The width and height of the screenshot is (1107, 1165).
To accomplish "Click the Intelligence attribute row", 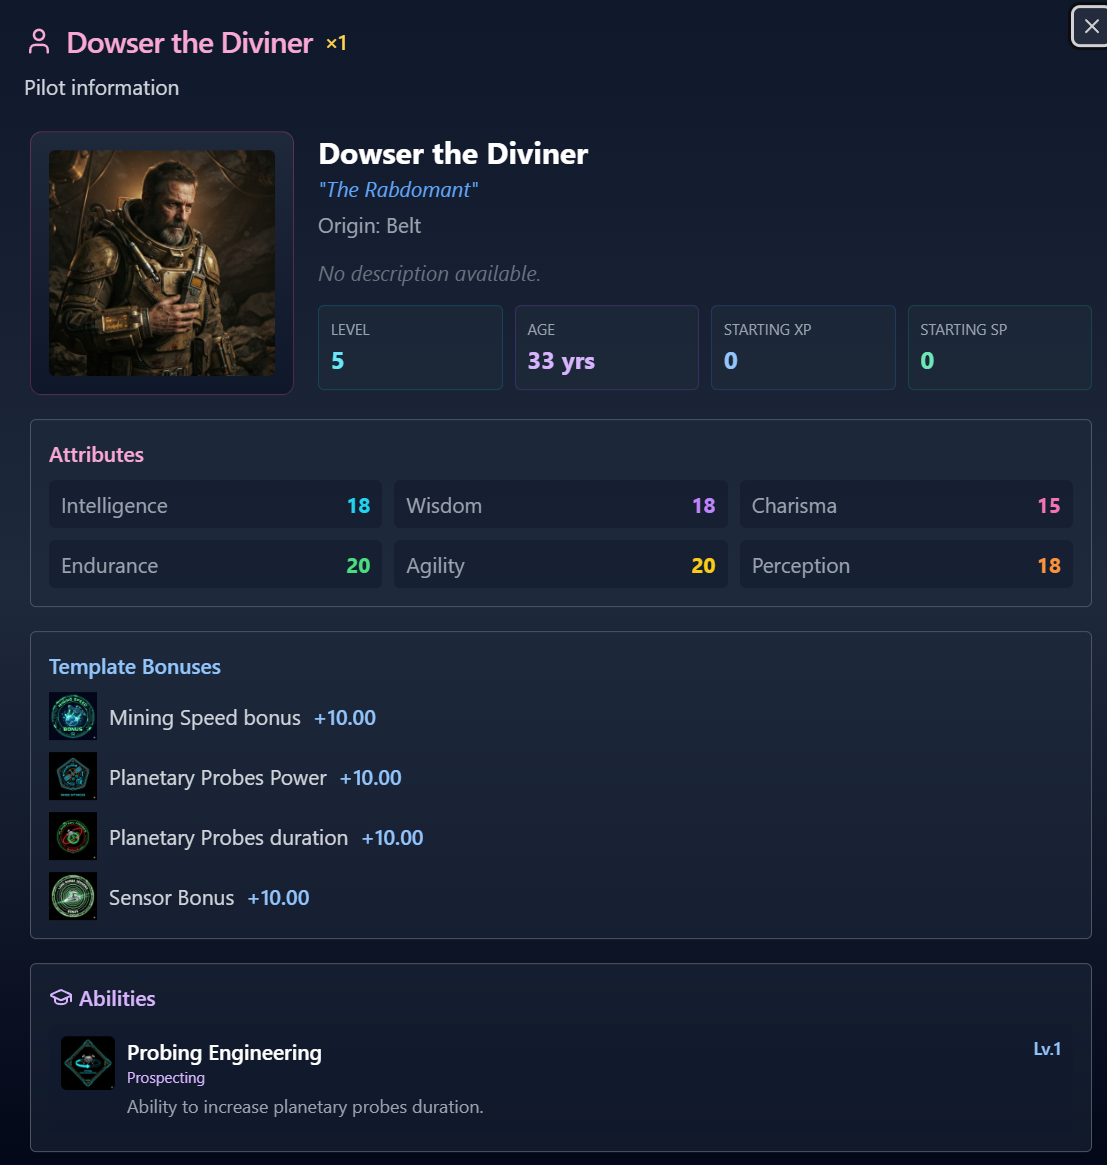I will click(215, 504).
